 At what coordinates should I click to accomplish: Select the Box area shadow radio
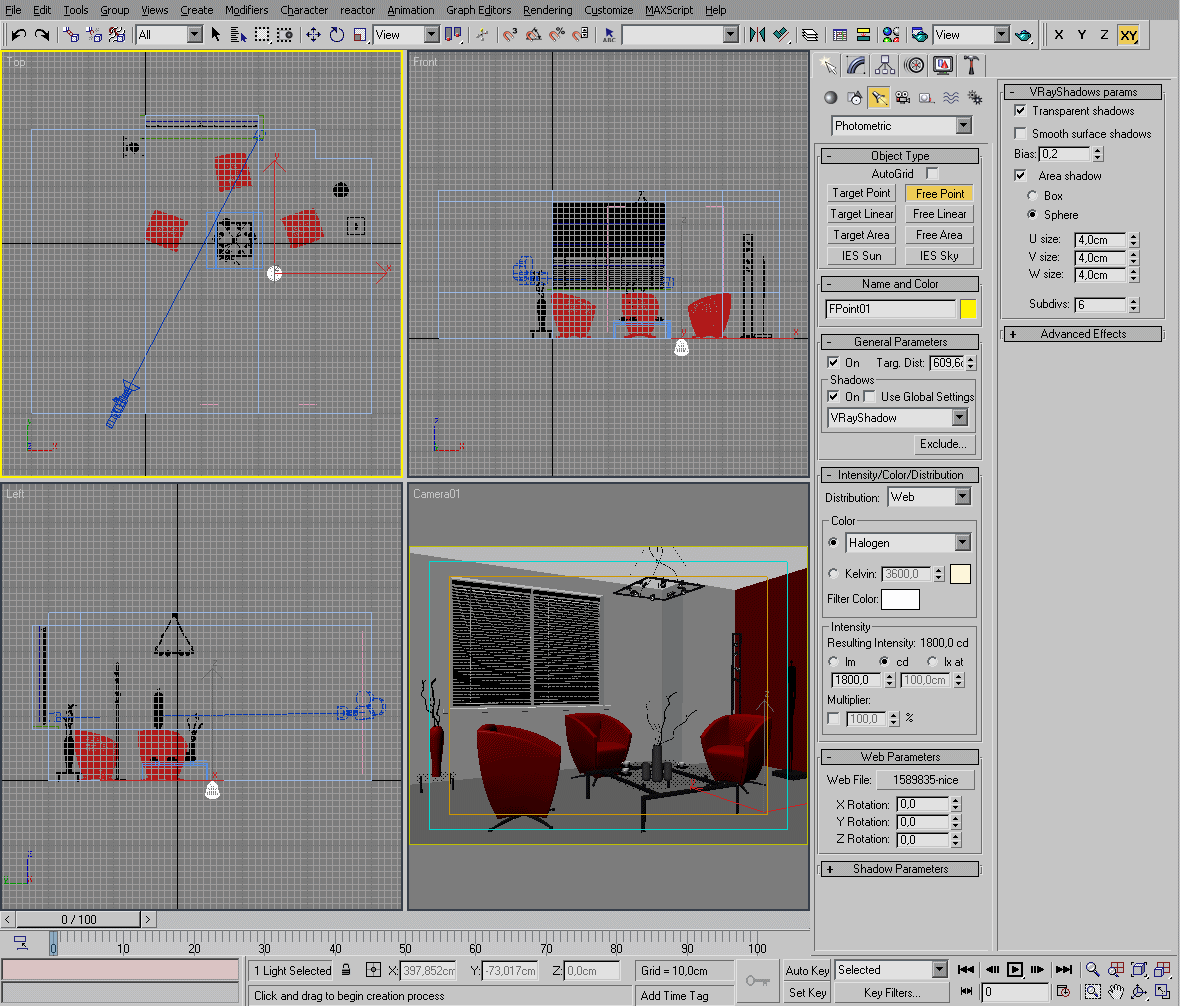tap(1032, 196)
